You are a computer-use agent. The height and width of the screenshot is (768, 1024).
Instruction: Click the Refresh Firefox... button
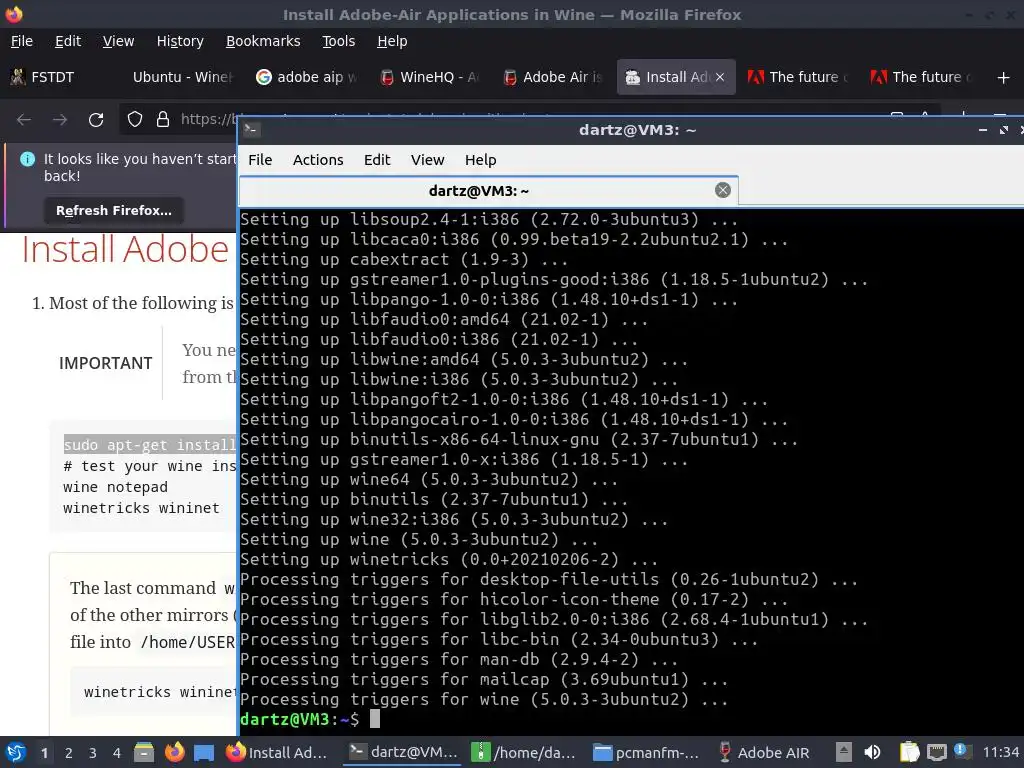click(114, 211)
